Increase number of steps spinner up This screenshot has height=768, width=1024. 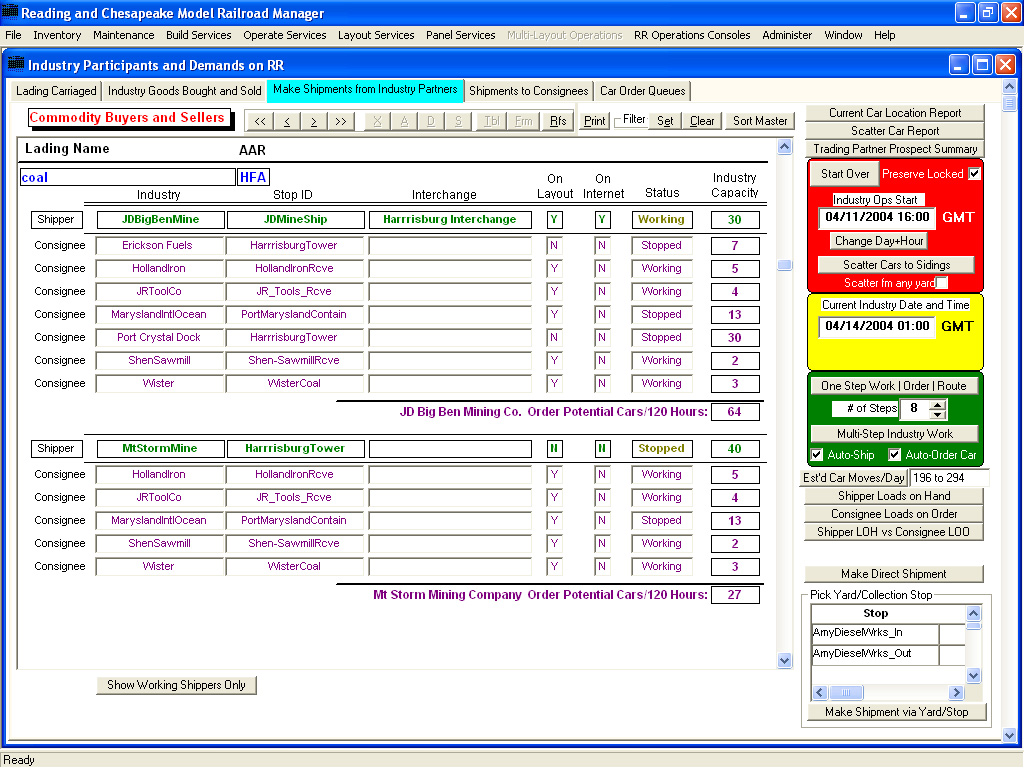coord(938,404)
